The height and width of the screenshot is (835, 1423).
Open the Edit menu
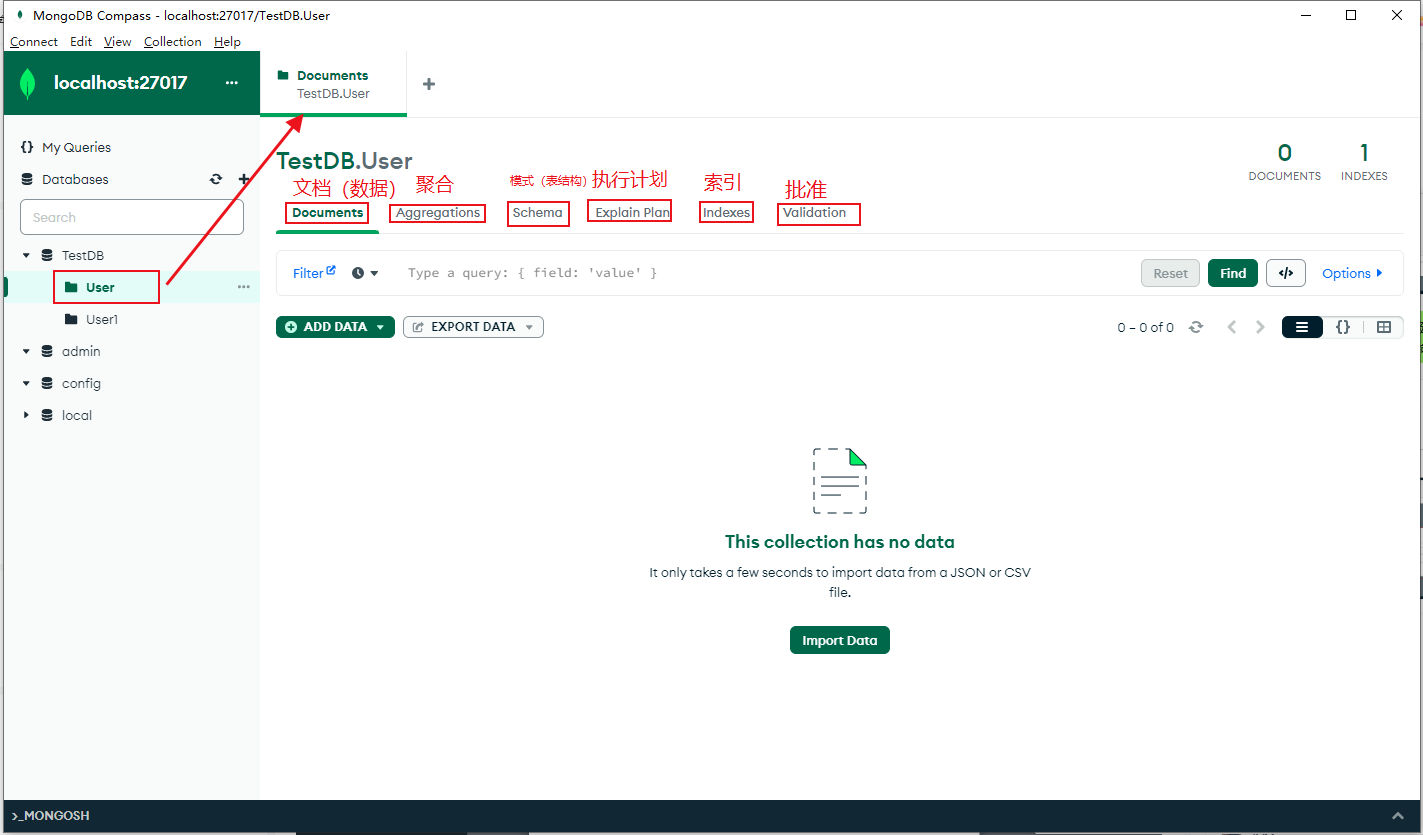81,41
